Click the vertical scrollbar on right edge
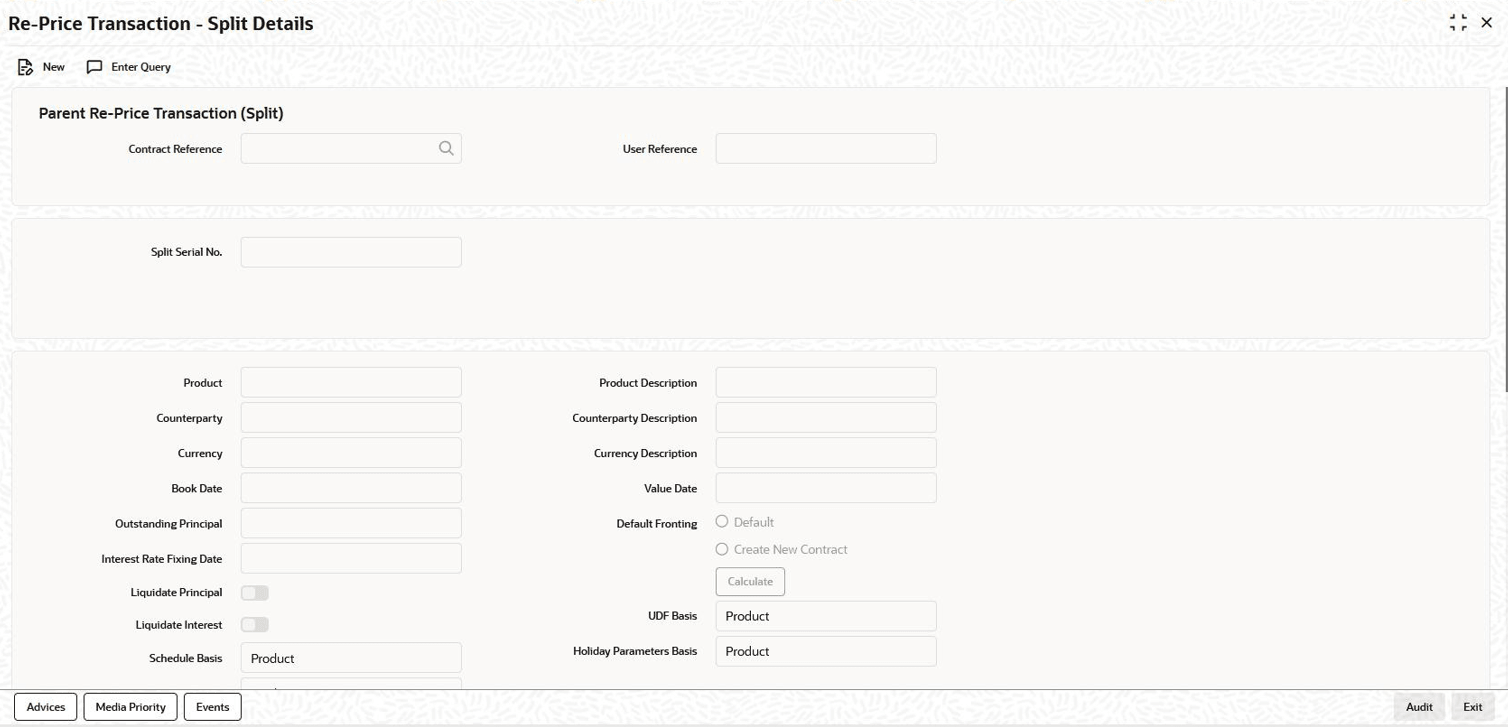 pos(1505,240)
